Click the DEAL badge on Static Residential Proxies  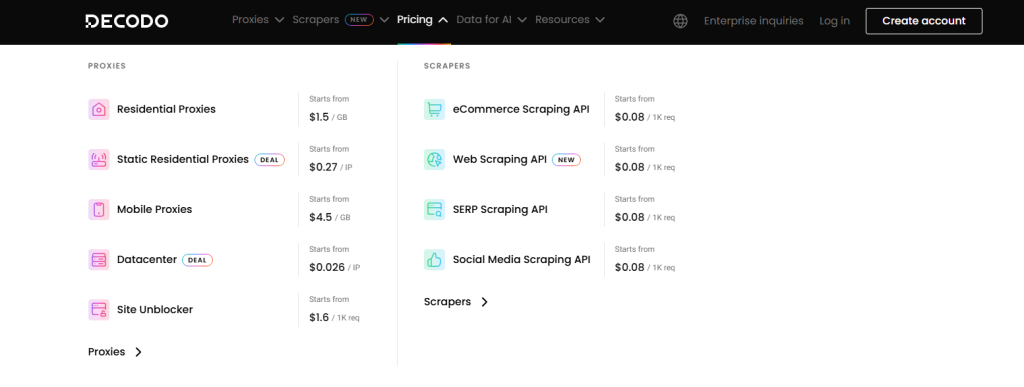(x=270, y=159)
